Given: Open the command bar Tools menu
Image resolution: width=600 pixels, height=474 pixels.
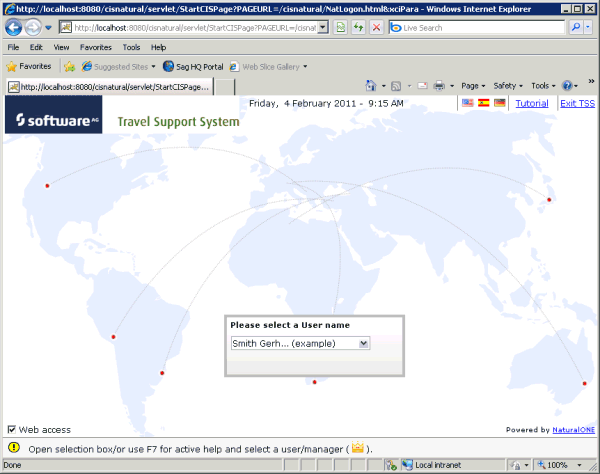Looking at the screenshot, I should click(x=543, y=86).
